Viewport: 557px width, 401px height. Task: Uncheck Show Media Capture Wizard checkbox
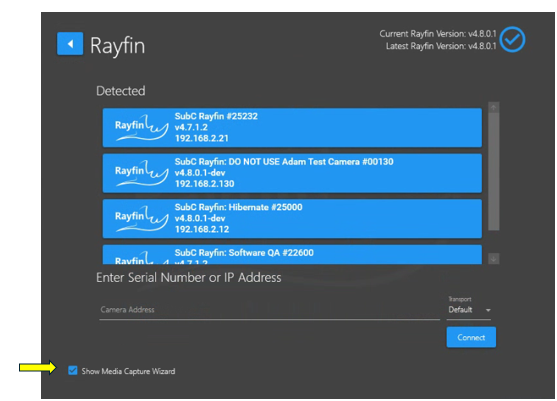coord(73,370)
